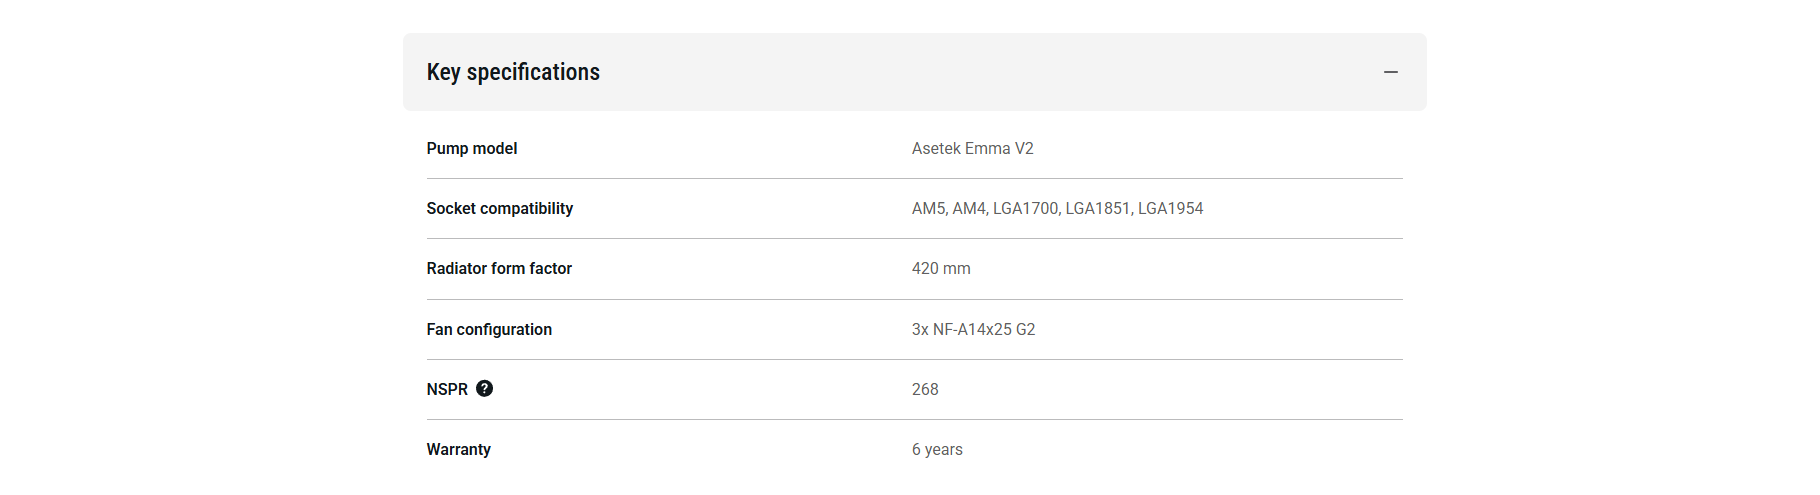The height and width of the screenshot is (495, 1820).
Task: Select the NSPR label text
Action: tap(447, 389)
